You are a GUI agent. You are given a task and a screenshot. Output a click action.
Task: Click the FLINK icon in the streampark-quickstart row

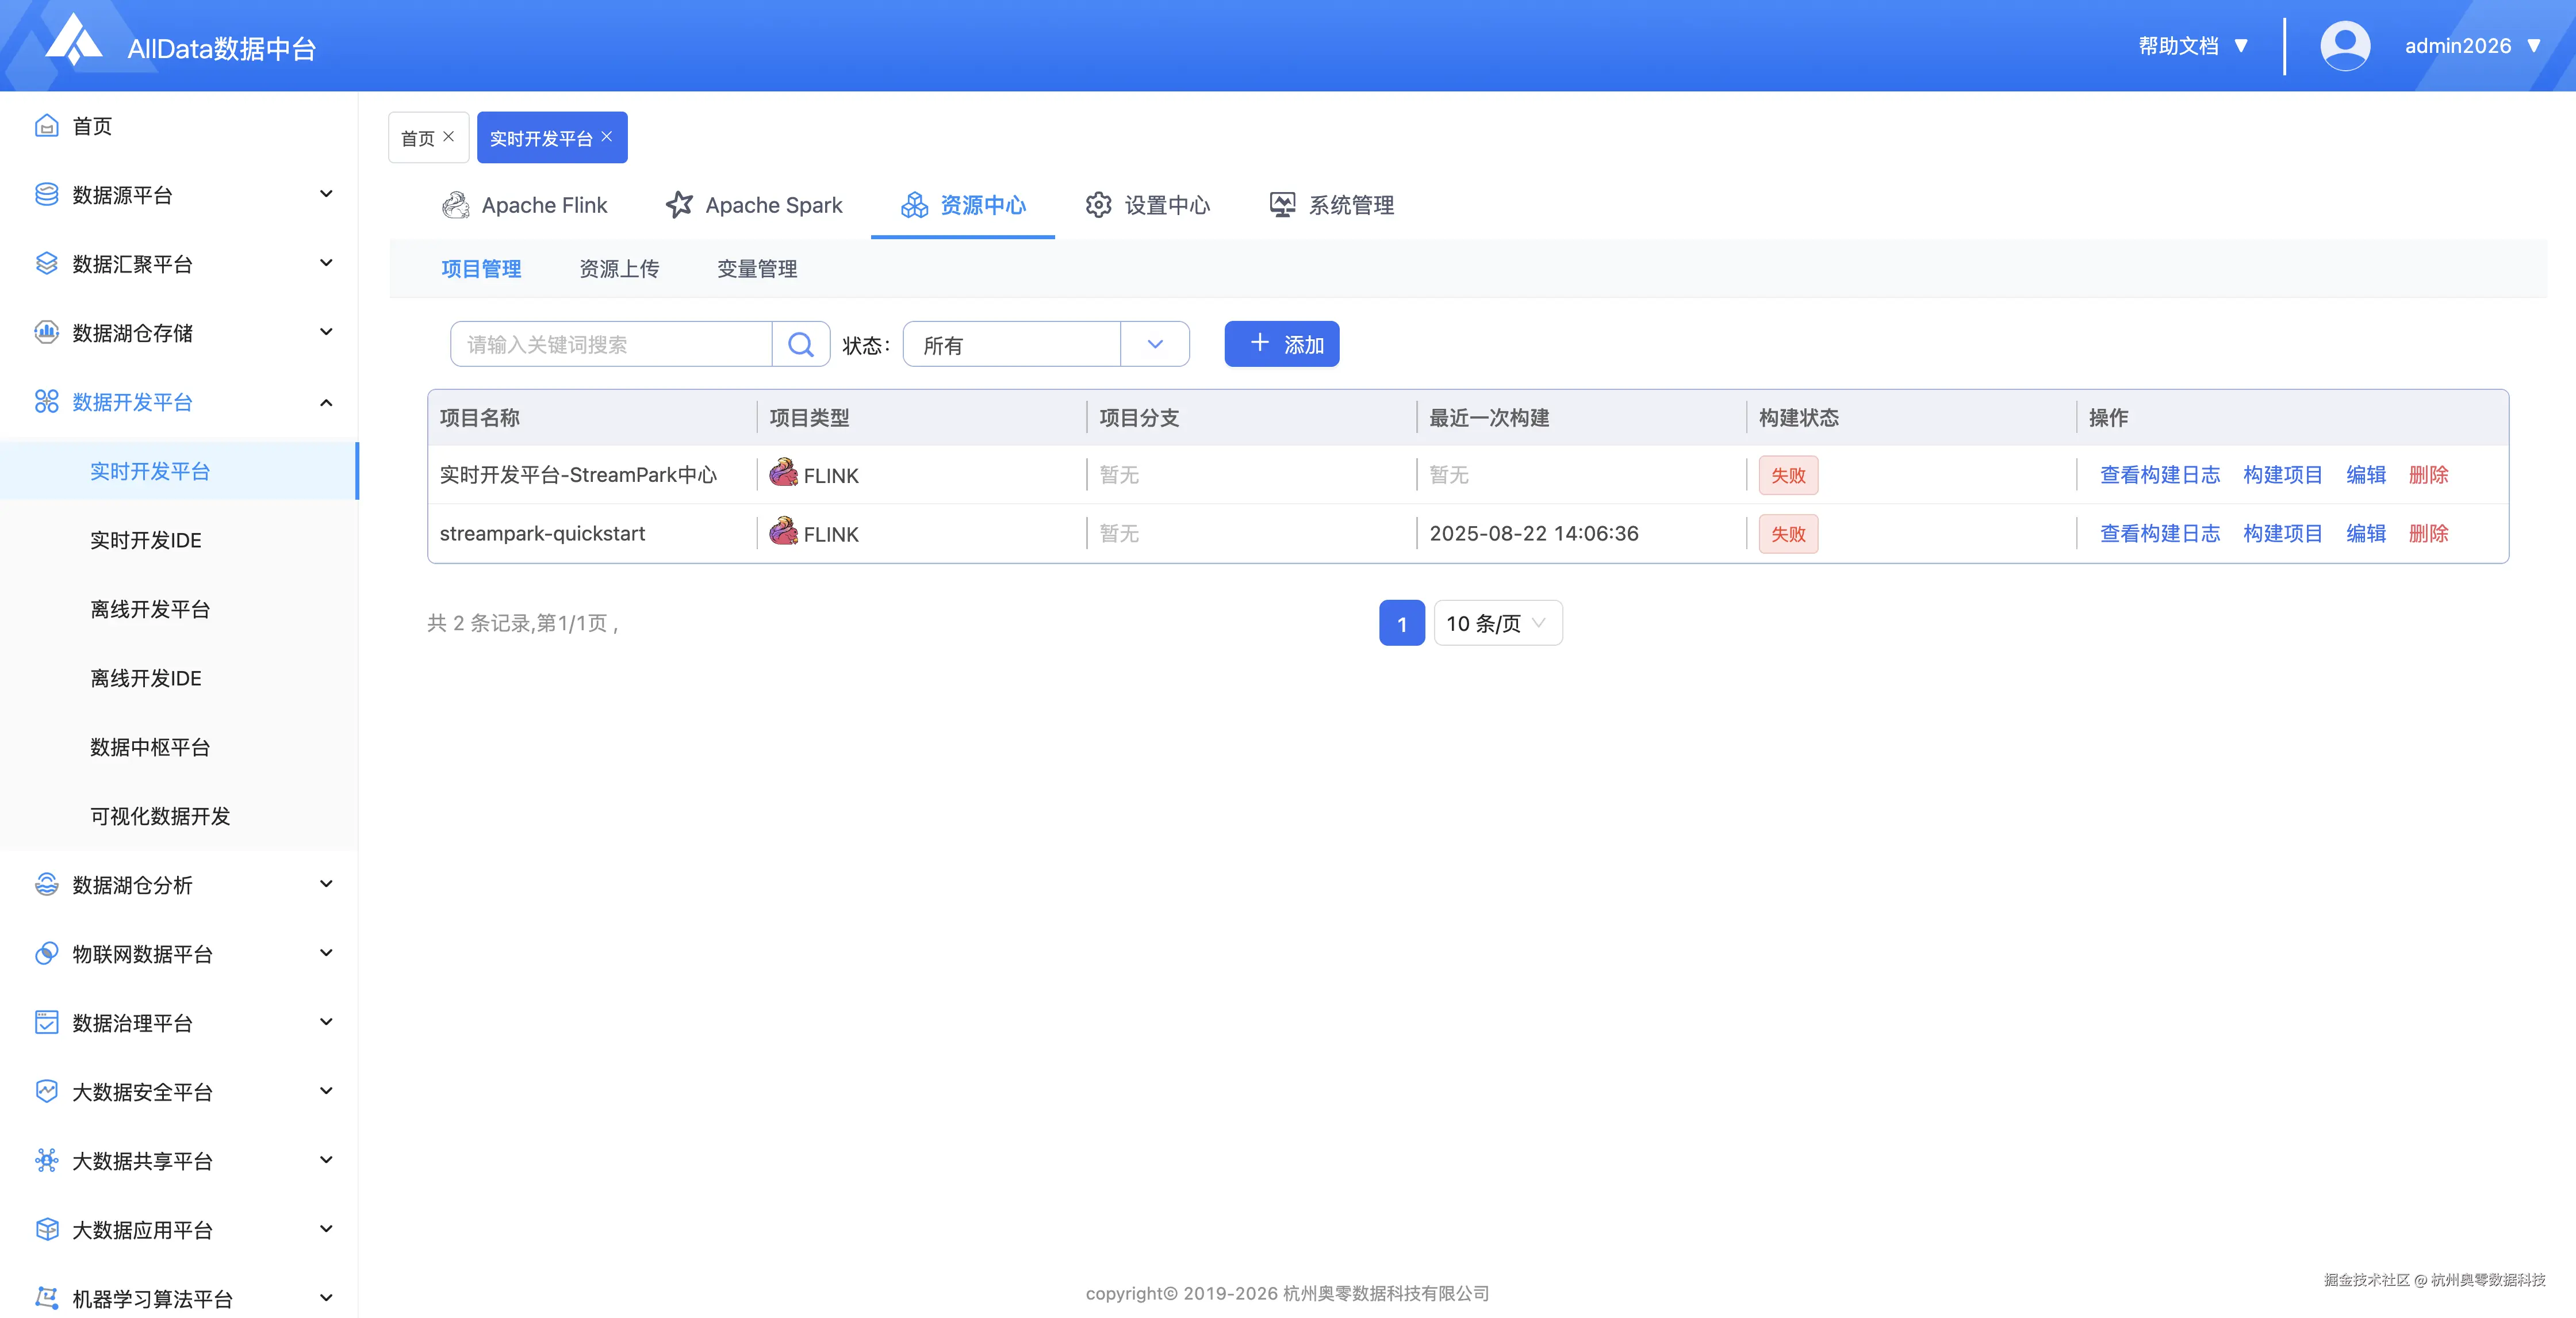[x=783, y=531]
